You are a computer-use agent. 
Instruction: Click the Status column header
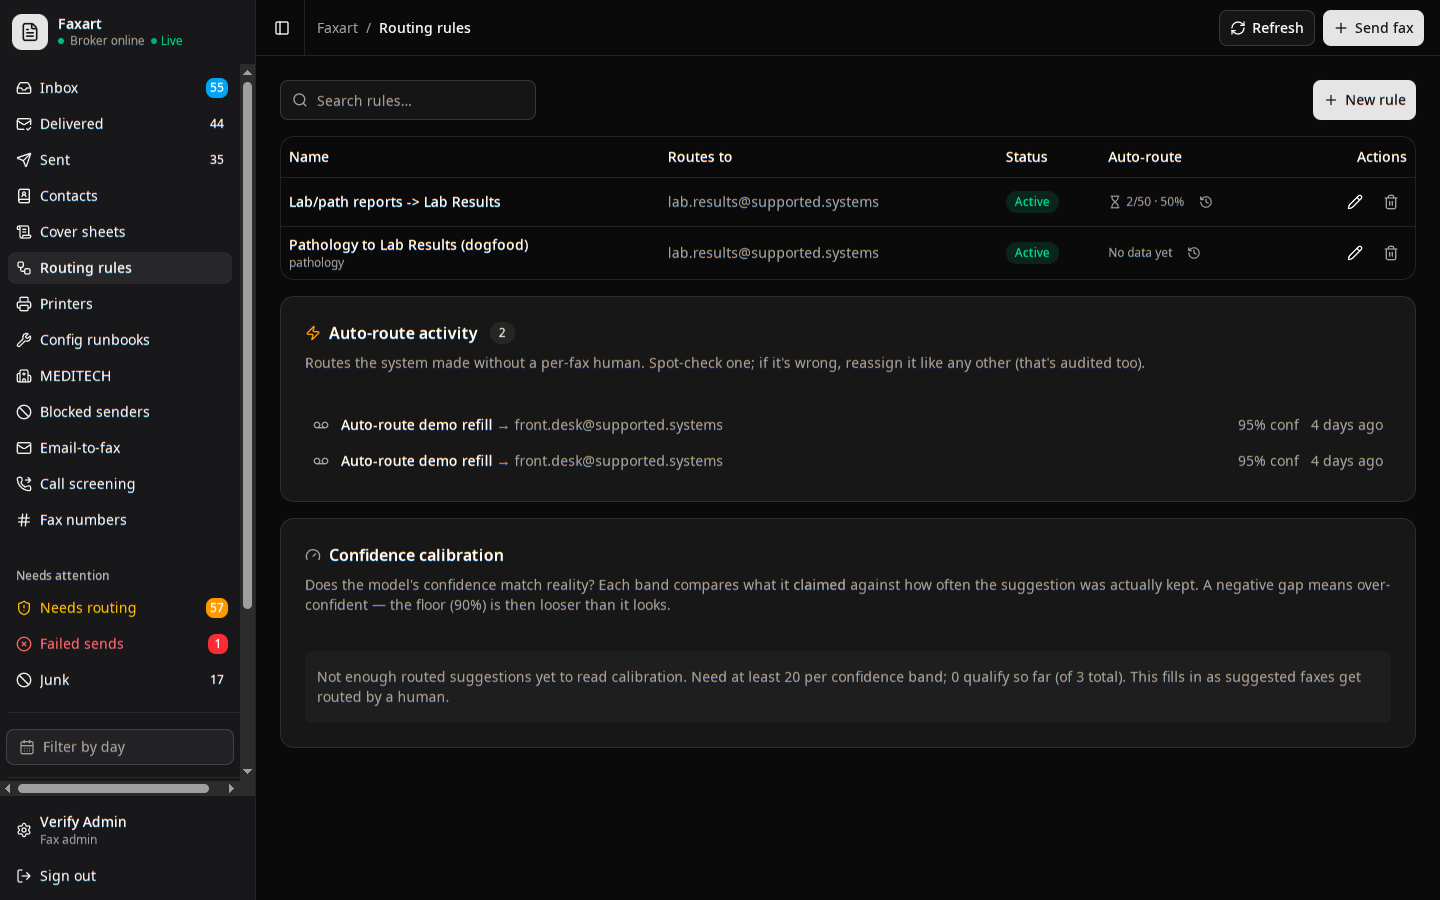coord(1026,157)
